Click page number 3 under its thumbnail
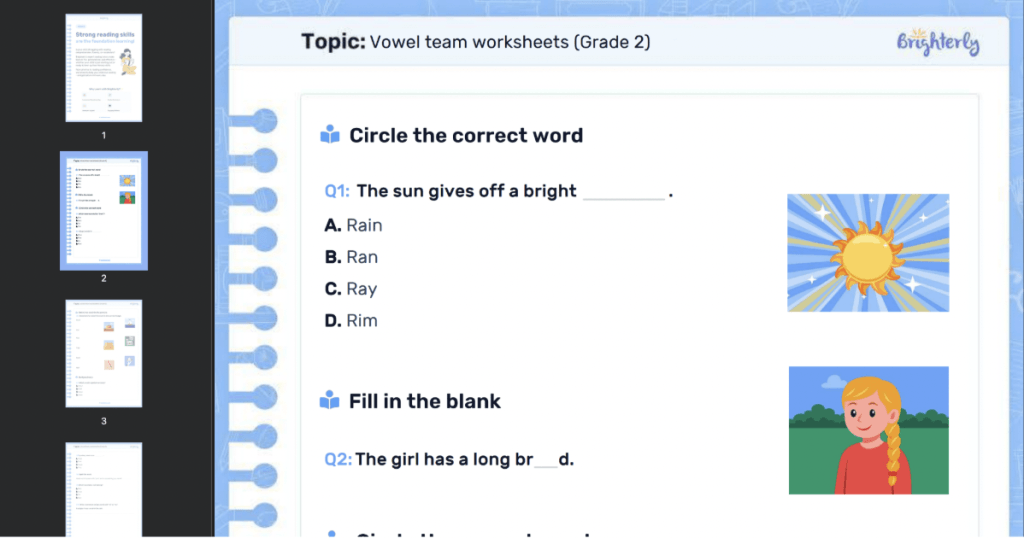 [104, 421]
